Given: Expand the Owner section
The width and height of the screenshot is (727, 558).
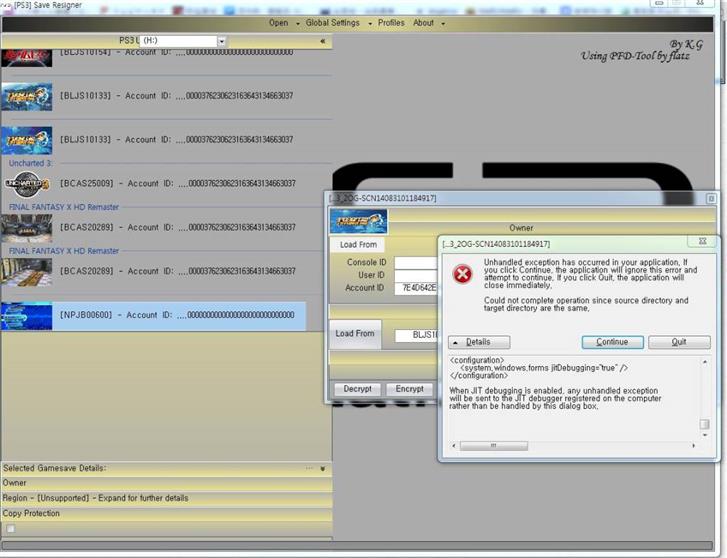Looking at the screenshot, I should (x=167, y=483).
